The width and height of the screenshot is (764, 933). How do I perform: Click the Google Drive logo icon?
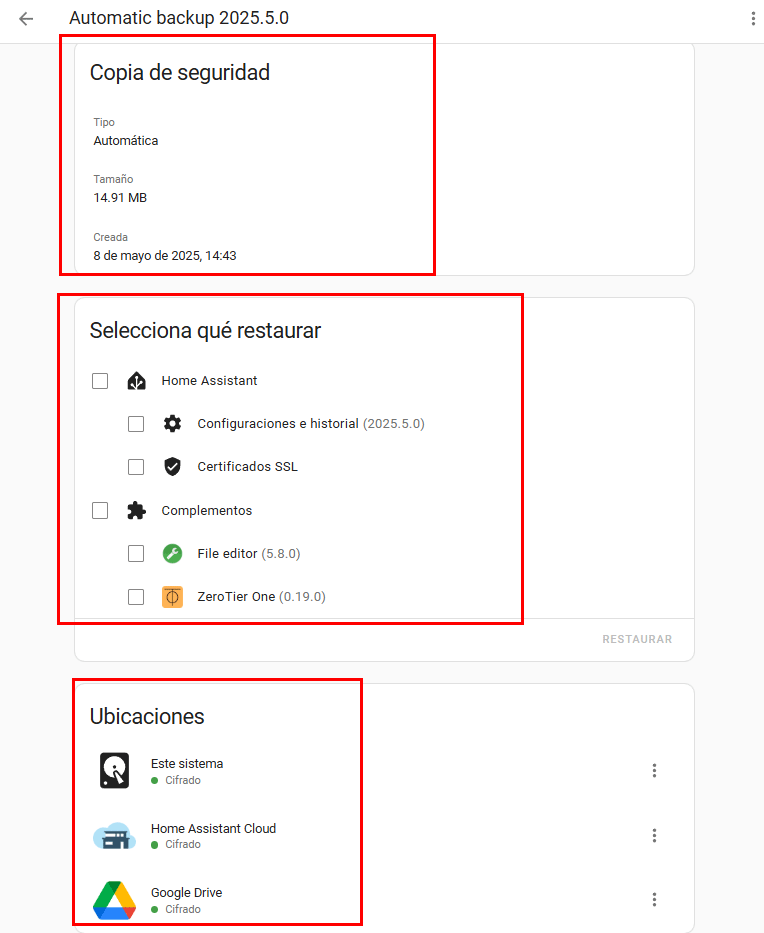click(114, 900)
